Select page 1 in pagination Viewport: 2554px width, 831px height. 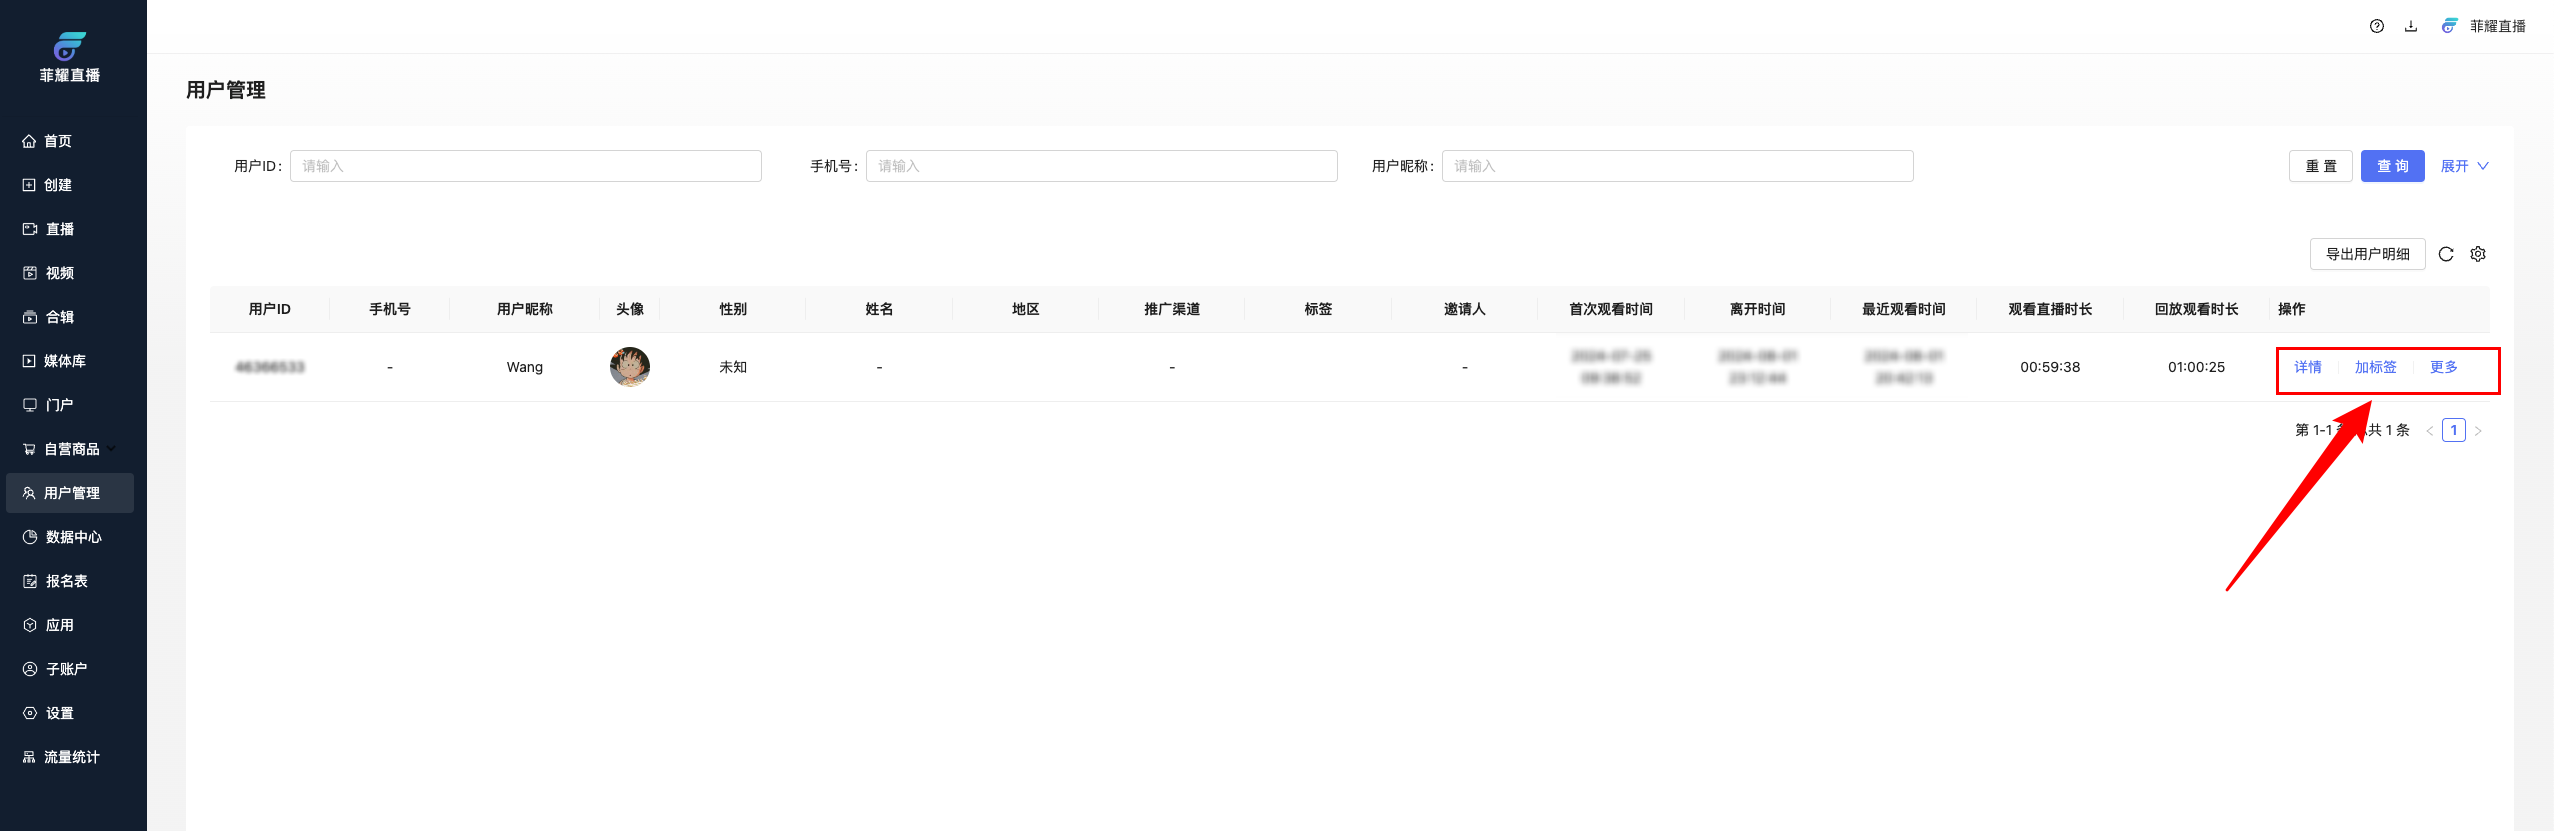click(2453, 430)
